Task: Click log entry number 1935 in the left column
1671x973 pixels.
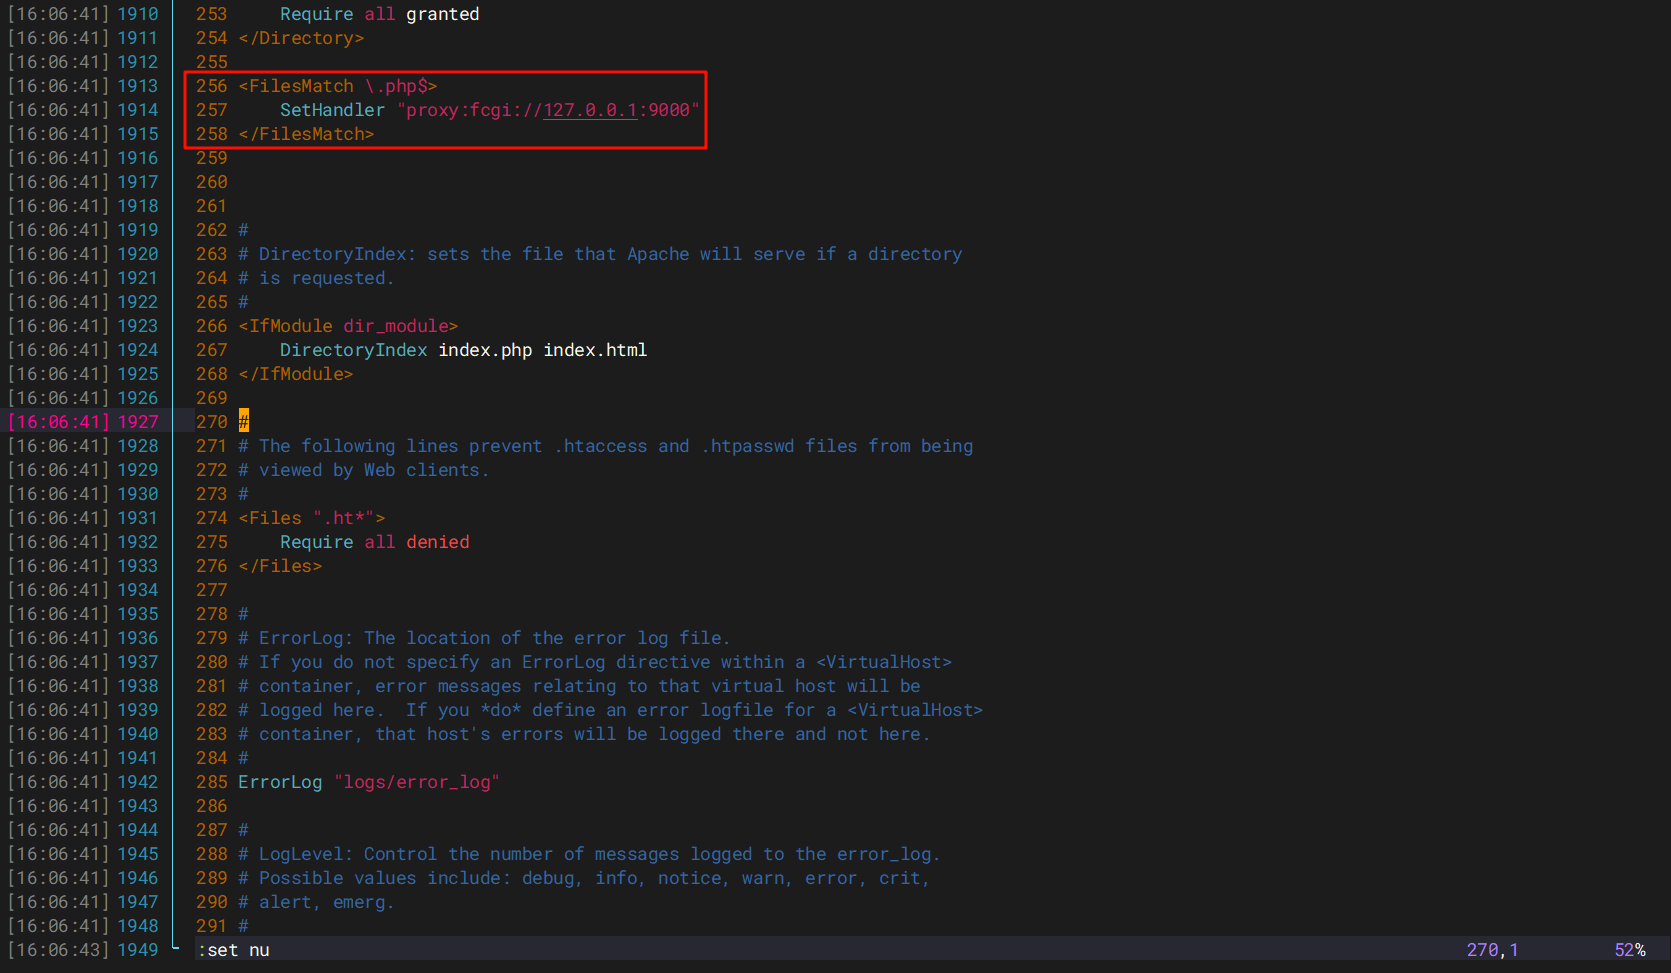Action: [x=138, y=614]
